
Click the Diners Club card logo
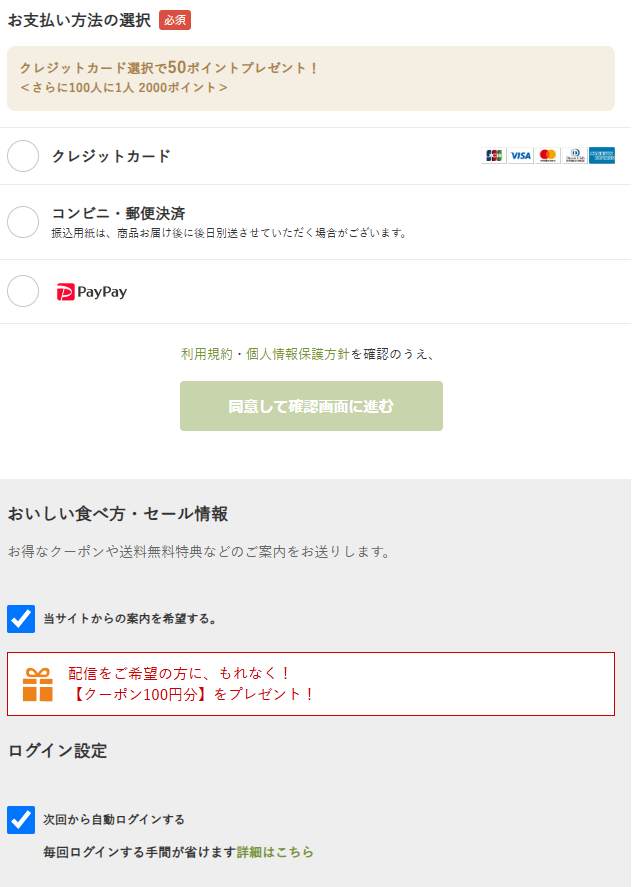[574, 155]
